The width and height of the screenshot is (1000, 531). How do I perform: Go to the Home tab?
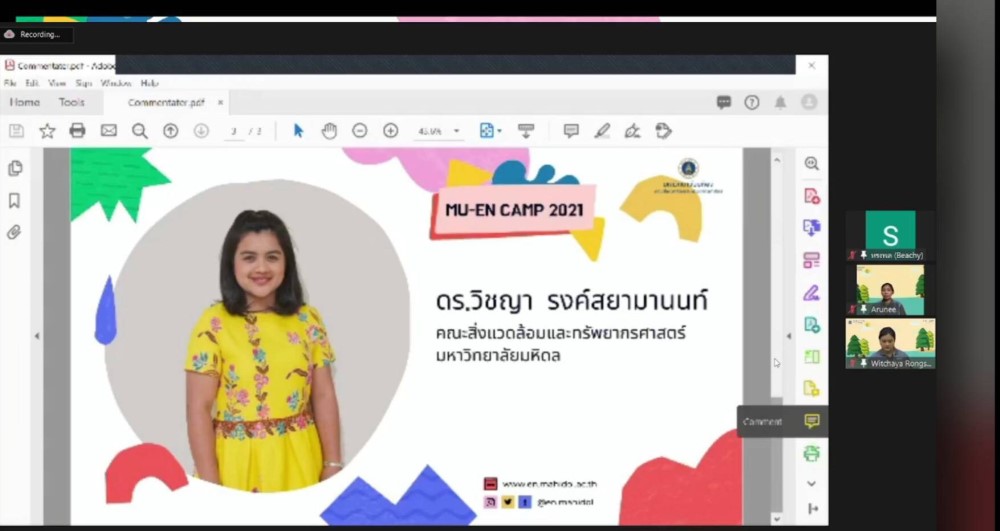pos(25,102)
